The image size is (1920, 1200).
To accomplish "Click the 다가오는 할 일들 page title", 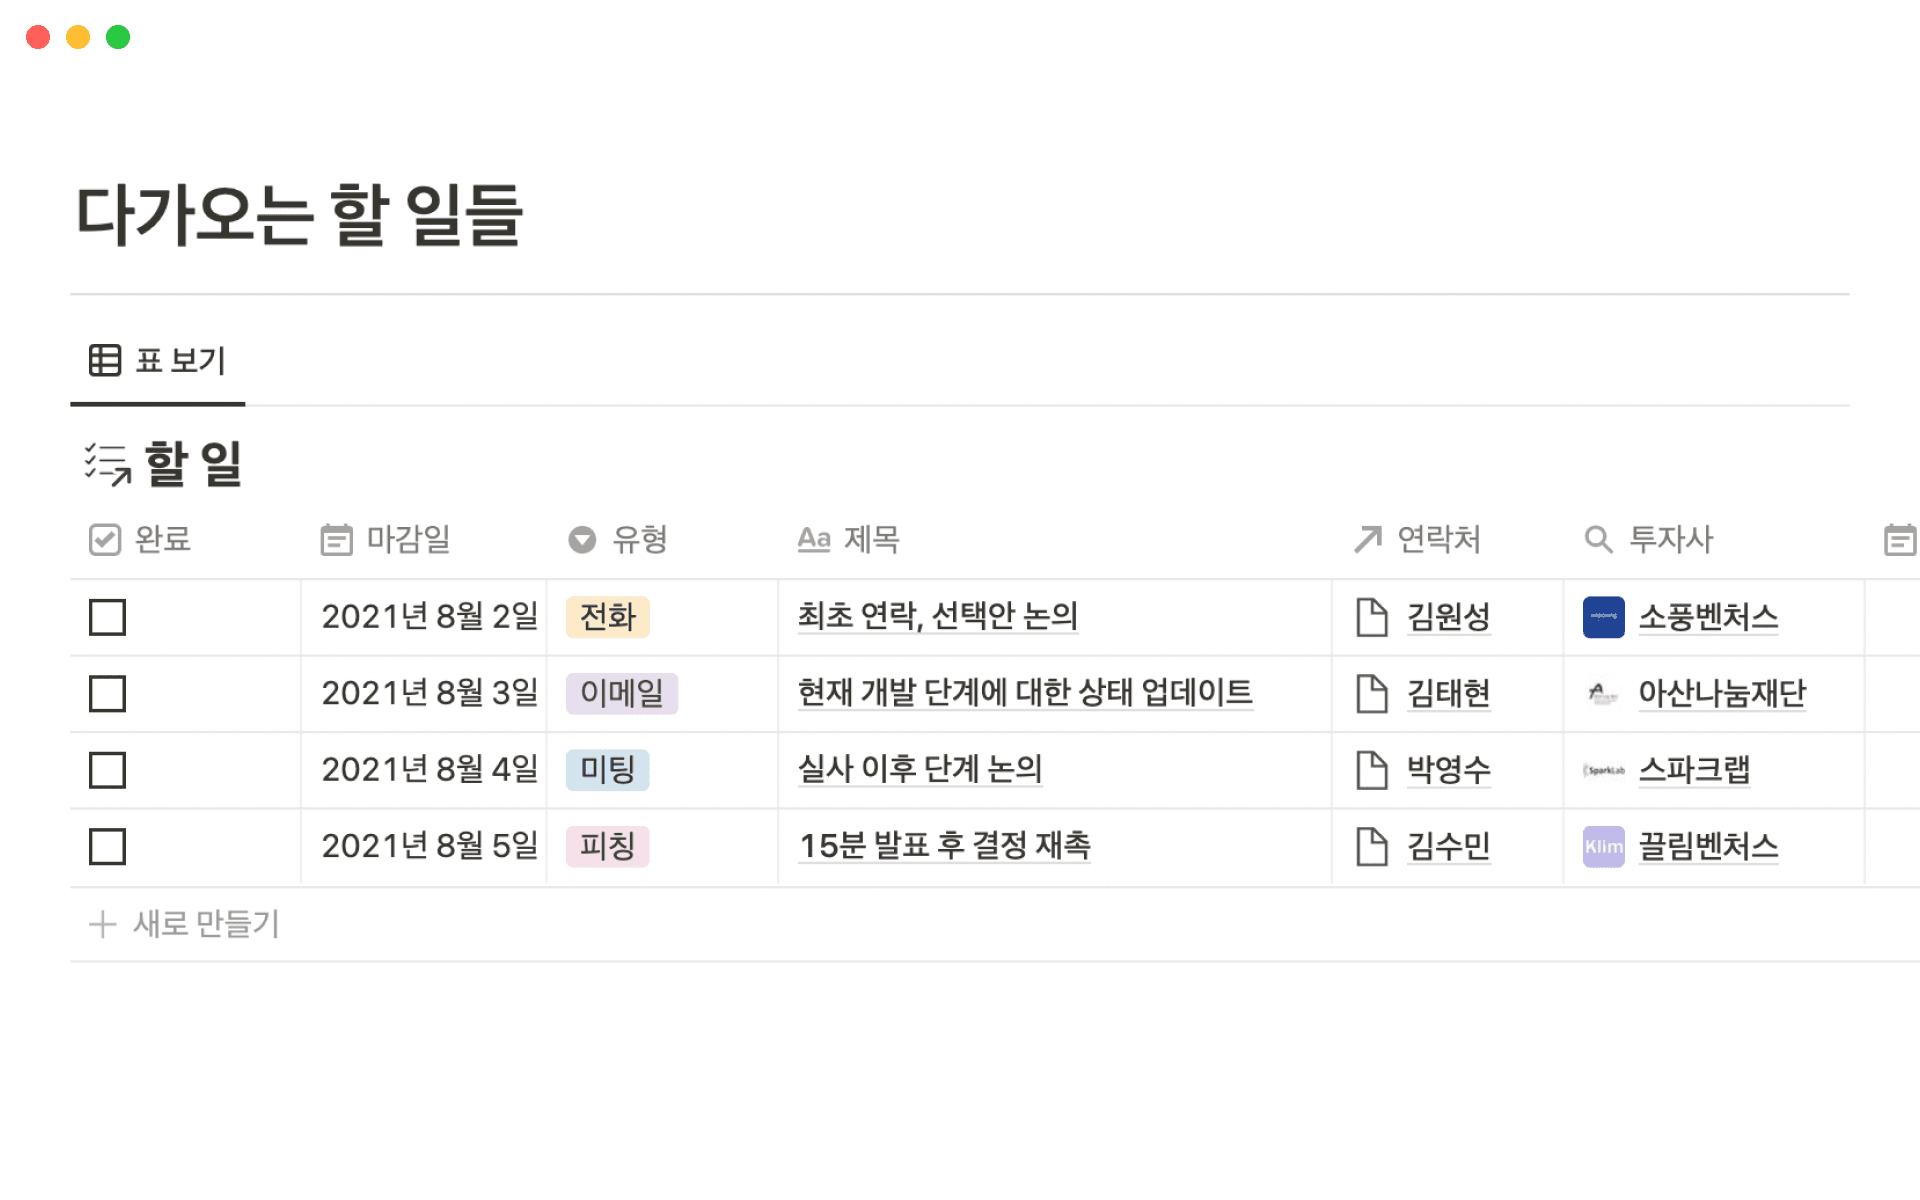I will [299, 215].
